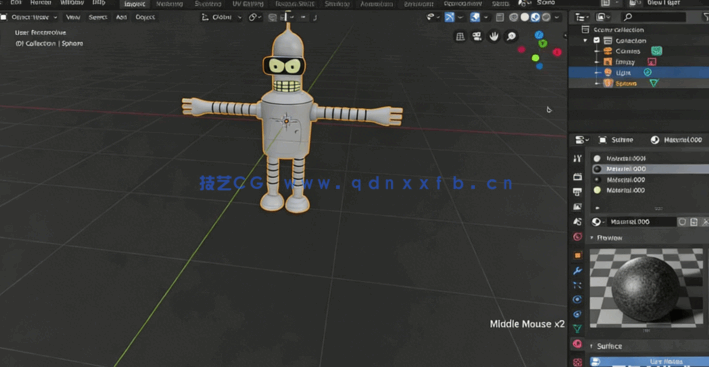Open the Output properties printer icon

(577, 192)
